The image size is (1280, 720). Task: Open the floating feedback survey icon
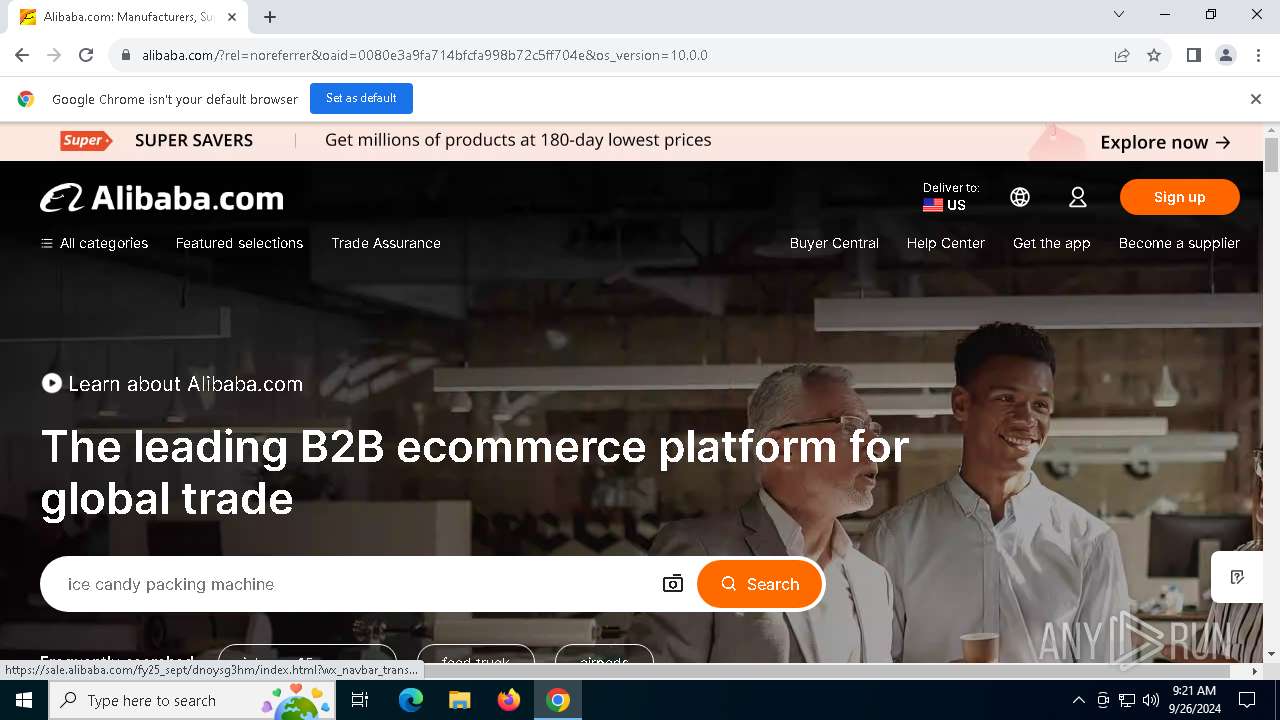(1237, 577)
